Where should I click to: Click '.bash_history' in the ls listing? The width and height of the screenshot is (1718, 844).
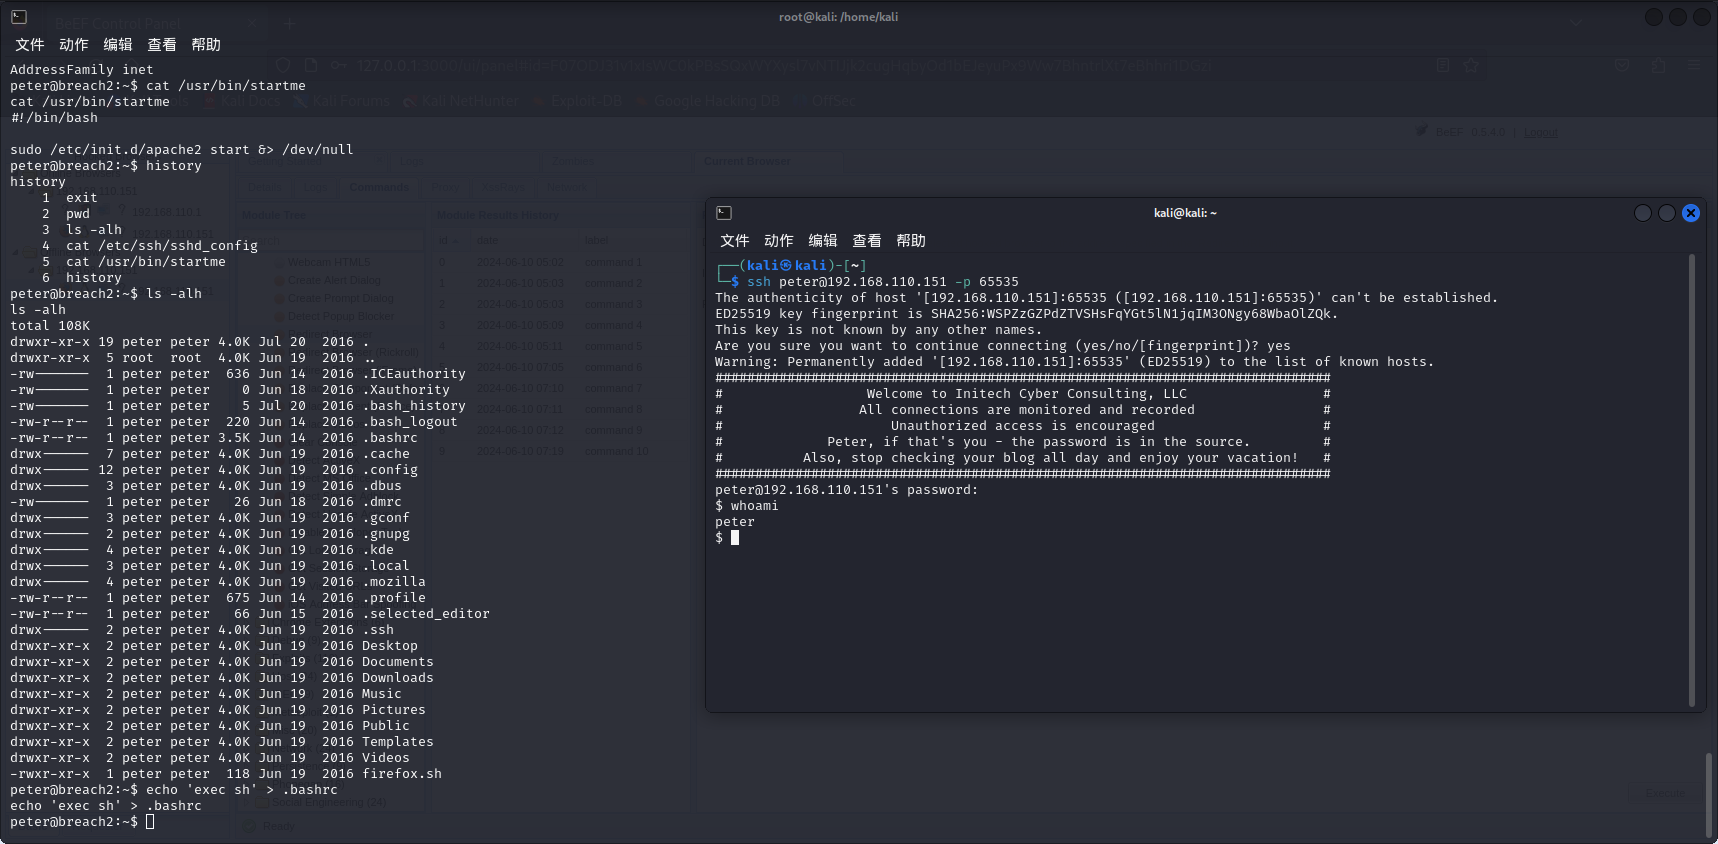point(414,406)
